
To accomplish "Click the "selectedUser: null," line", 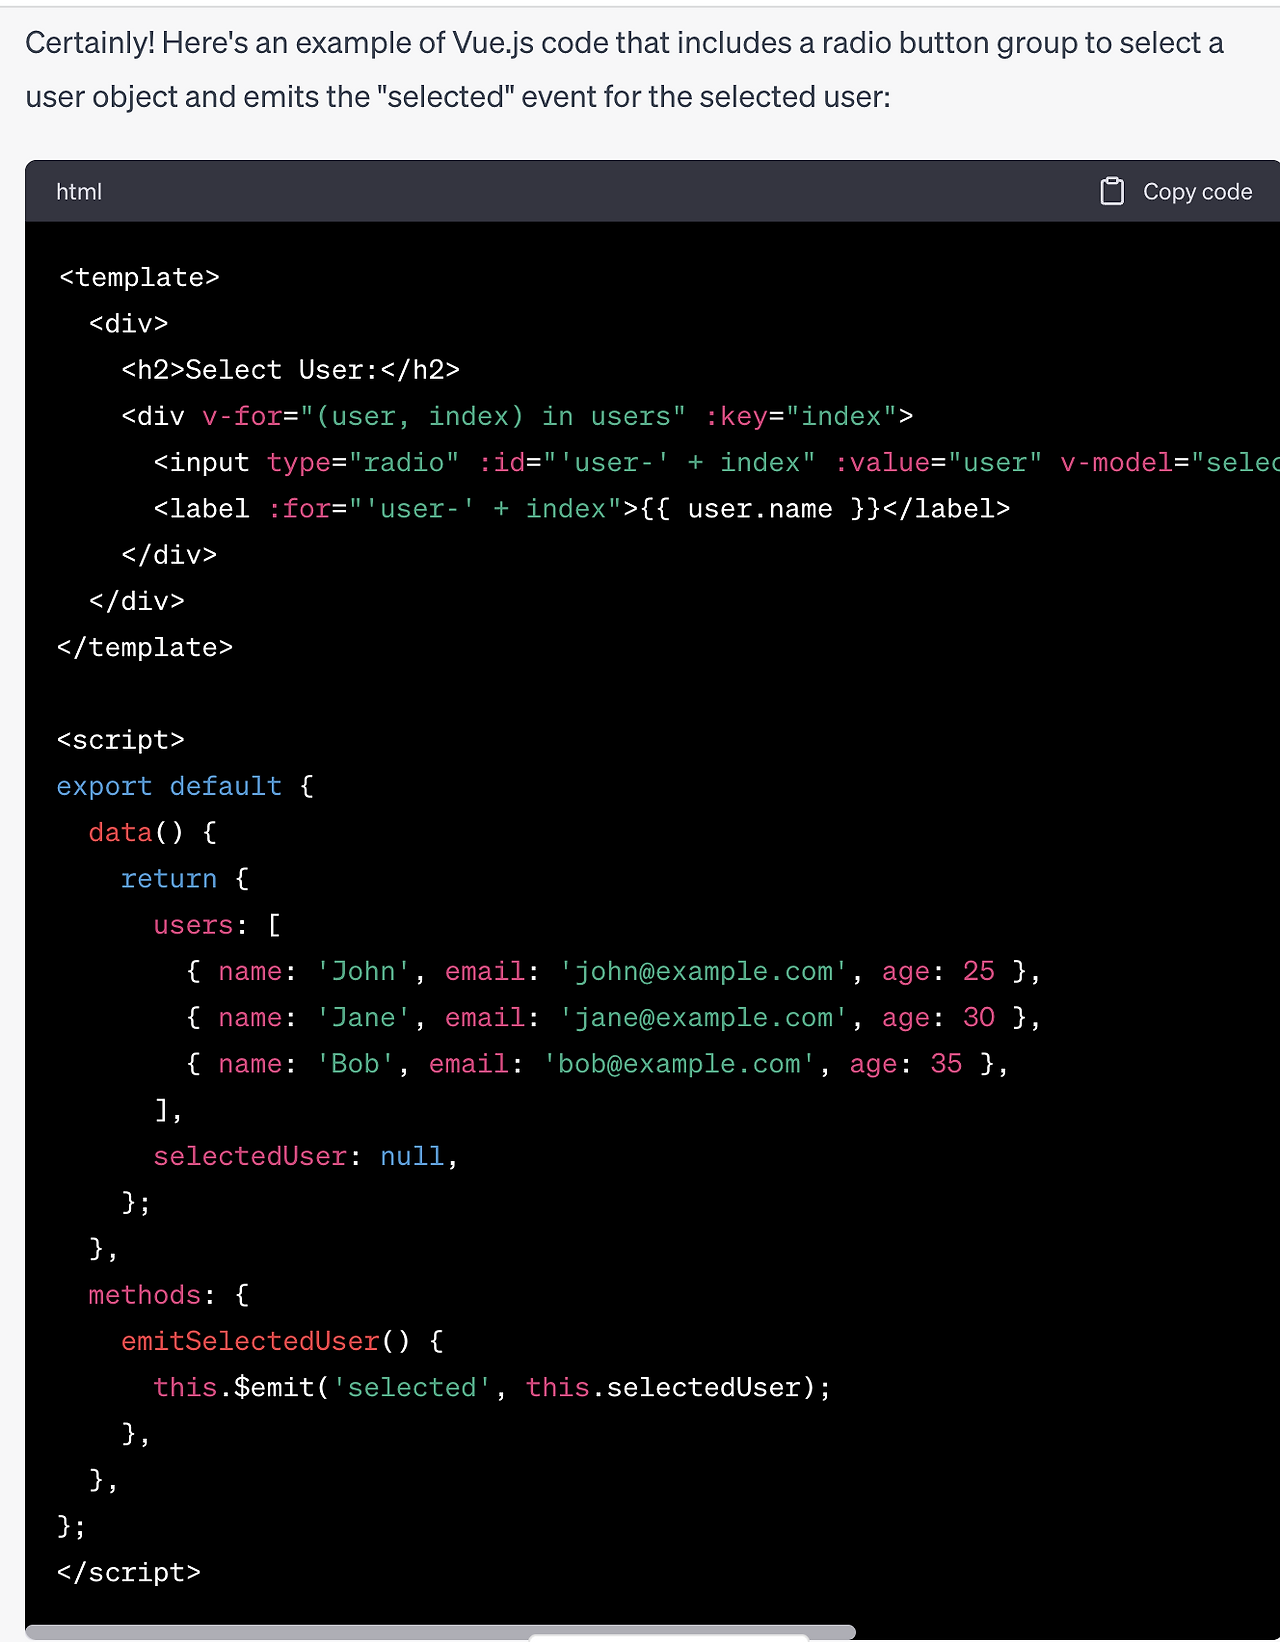I will point(306,1156).
